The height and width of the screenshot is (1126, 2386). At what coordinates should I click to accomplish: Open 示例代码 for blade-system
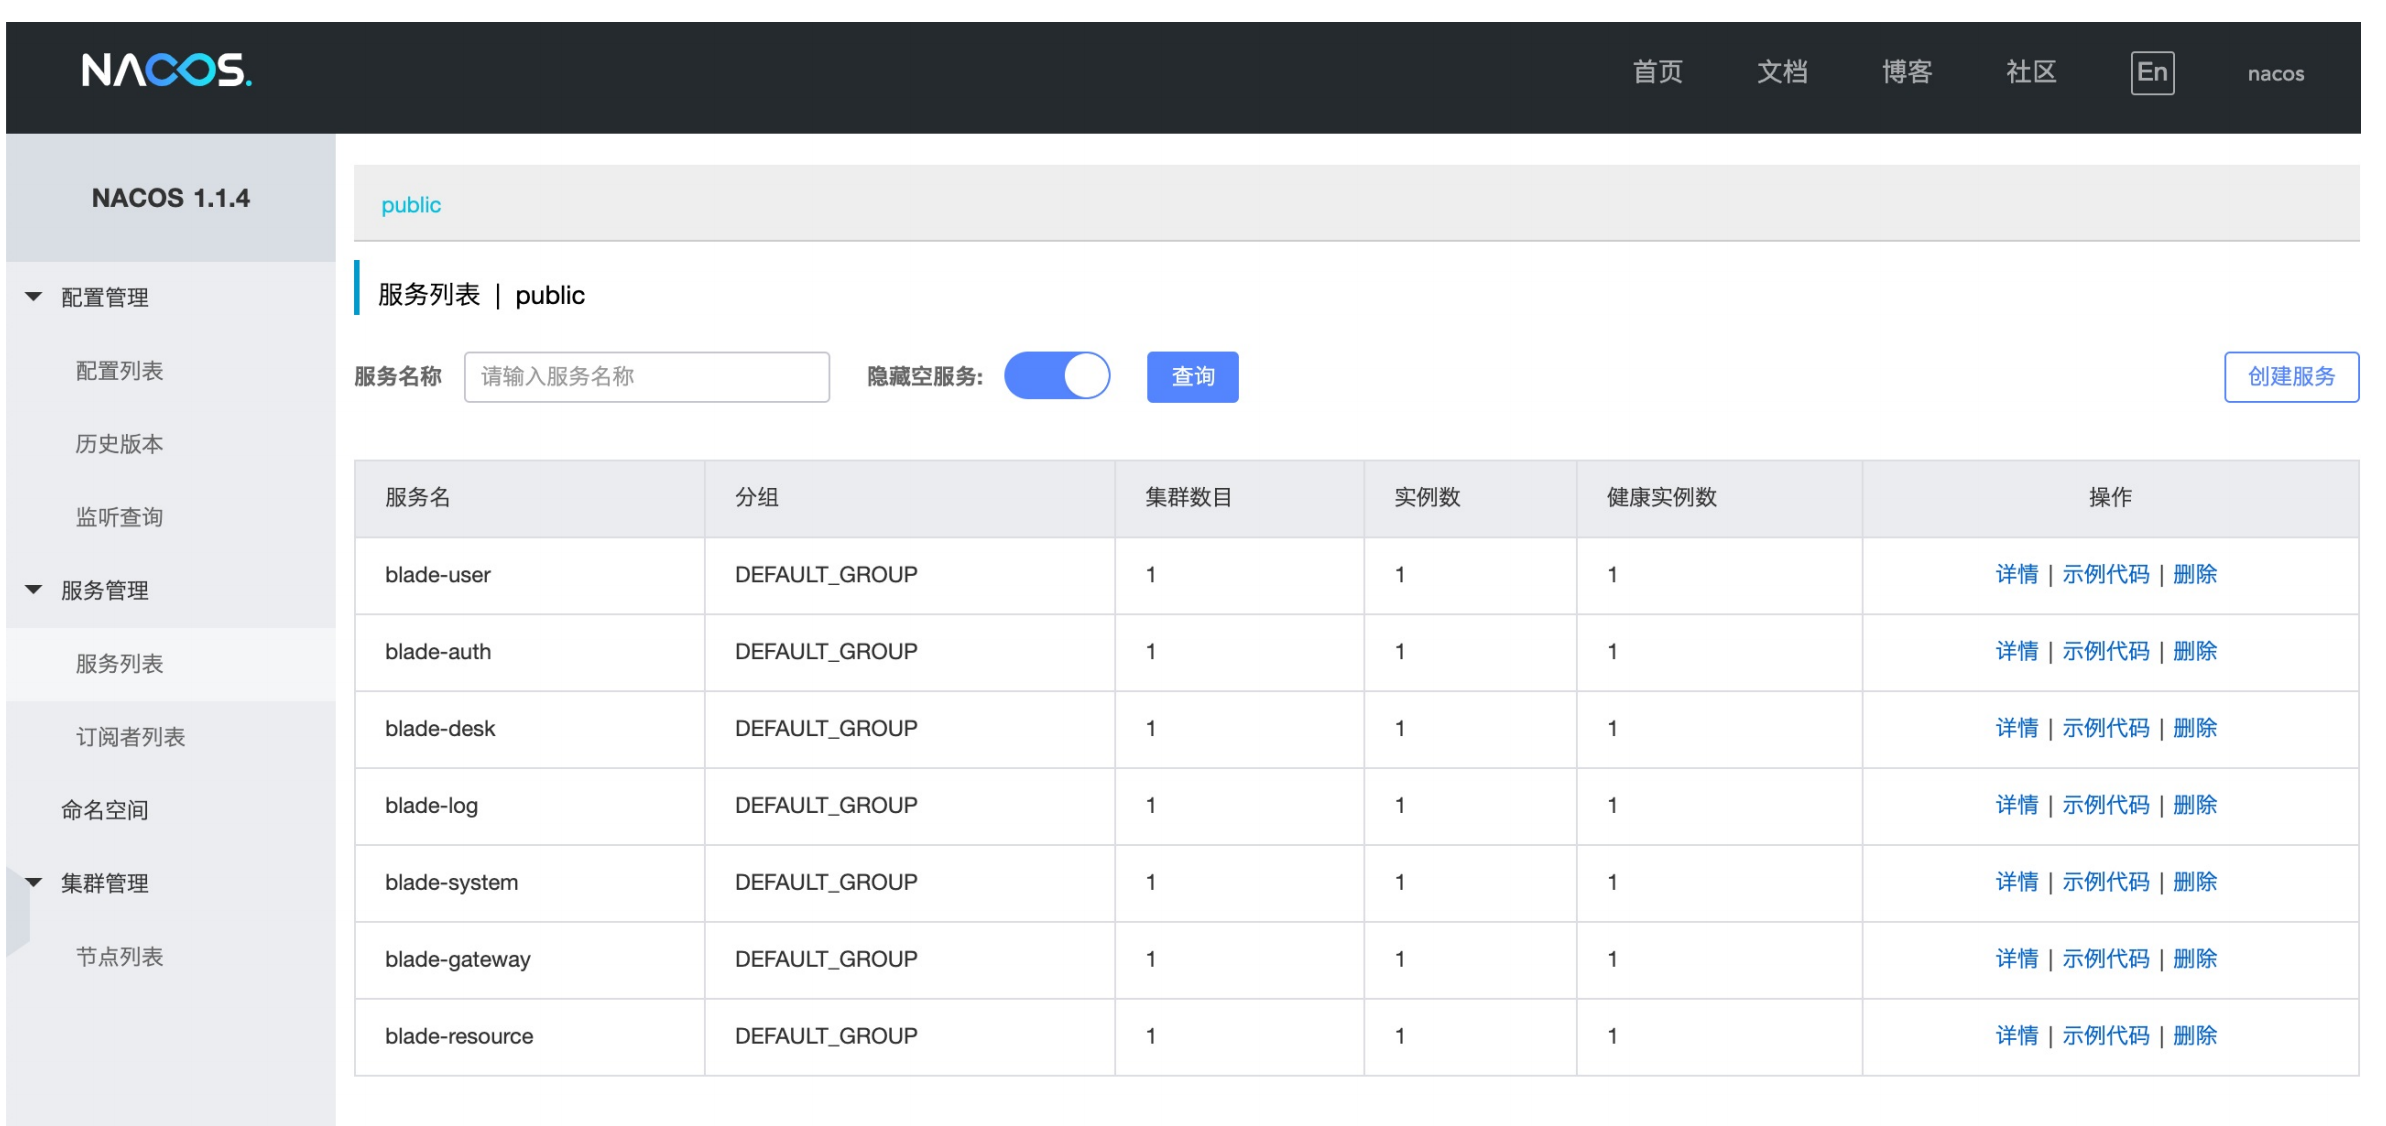[x=2105, y=883]
